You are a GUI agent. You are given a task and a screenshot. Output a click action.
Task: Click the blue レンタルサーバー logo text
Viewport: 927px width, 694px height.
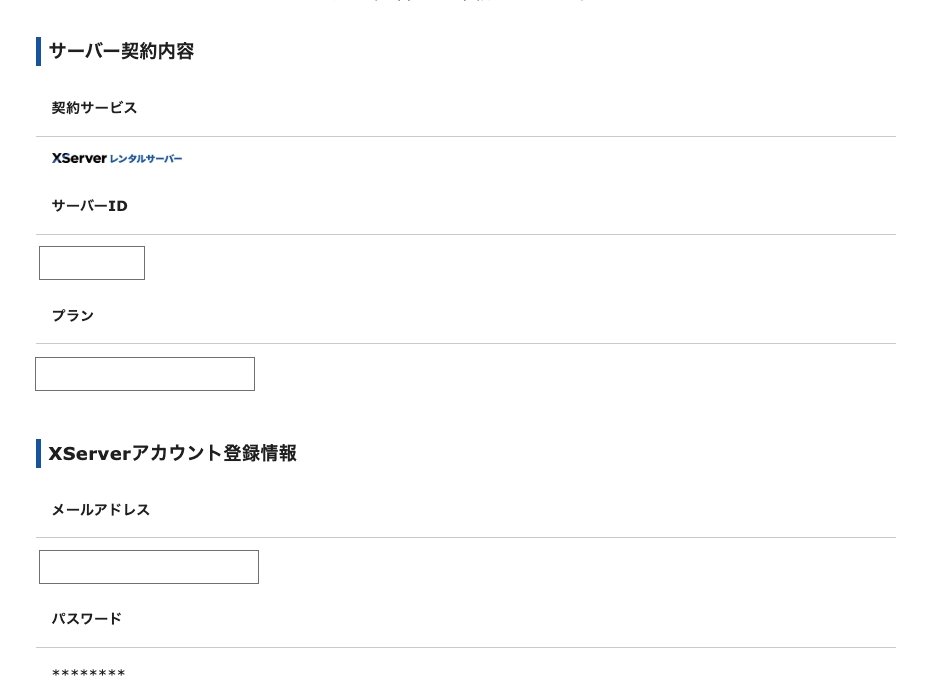tap(146, 159)
